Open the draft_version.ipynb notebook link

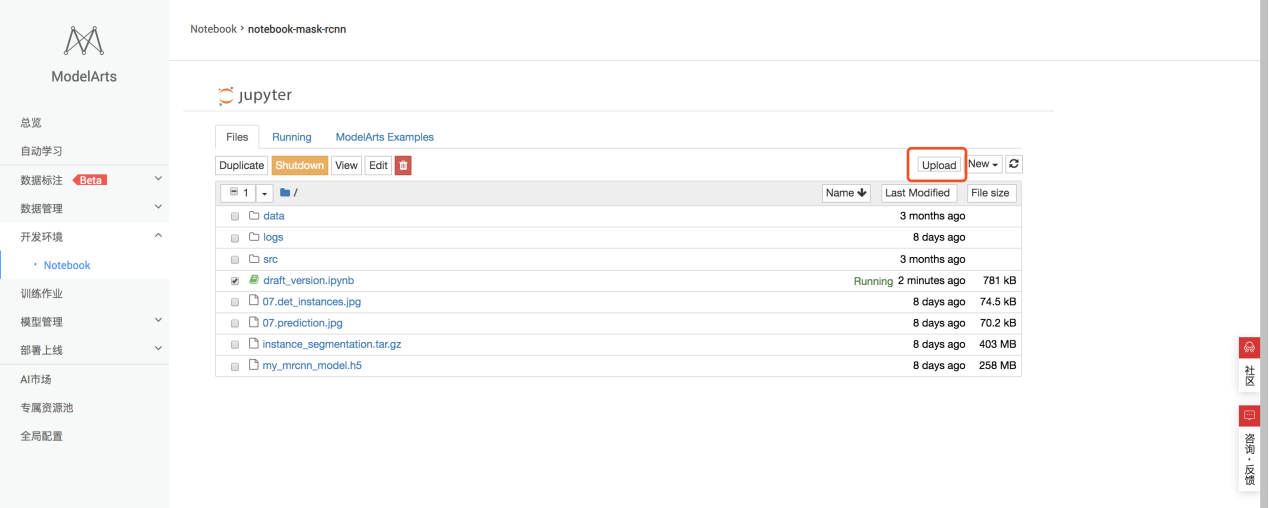(308, 281)
